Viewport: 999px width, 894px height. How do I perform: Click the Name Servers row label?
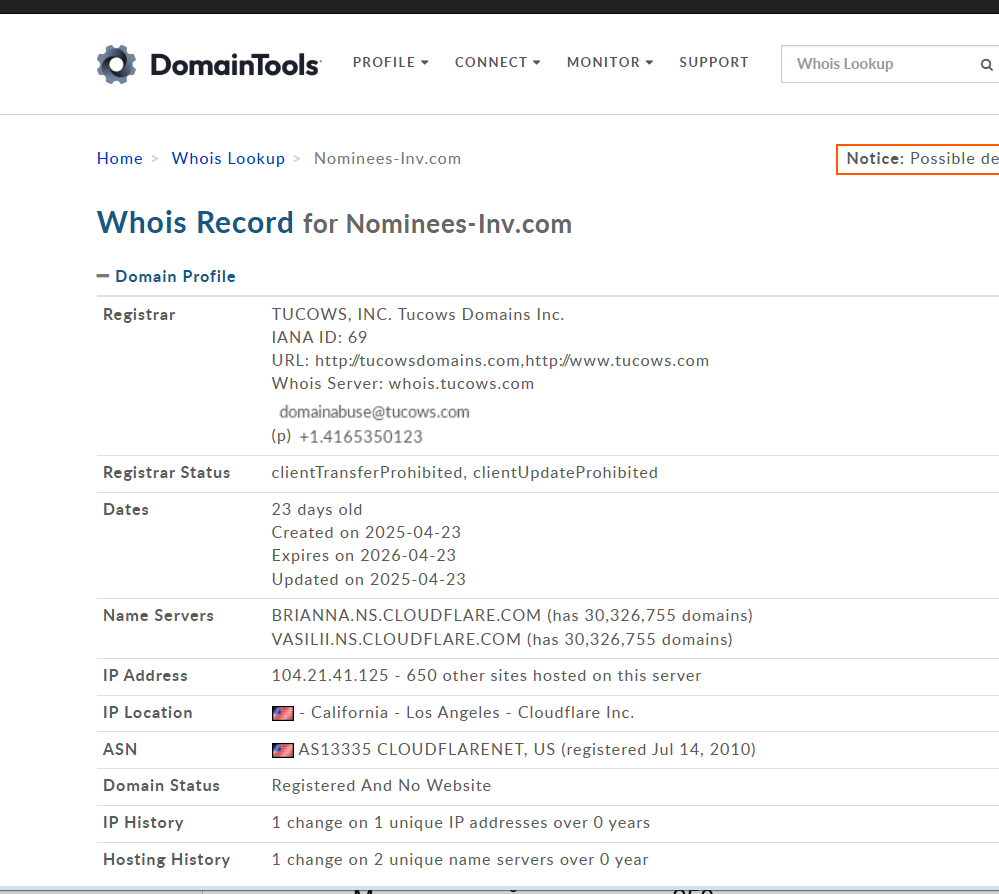158,616
